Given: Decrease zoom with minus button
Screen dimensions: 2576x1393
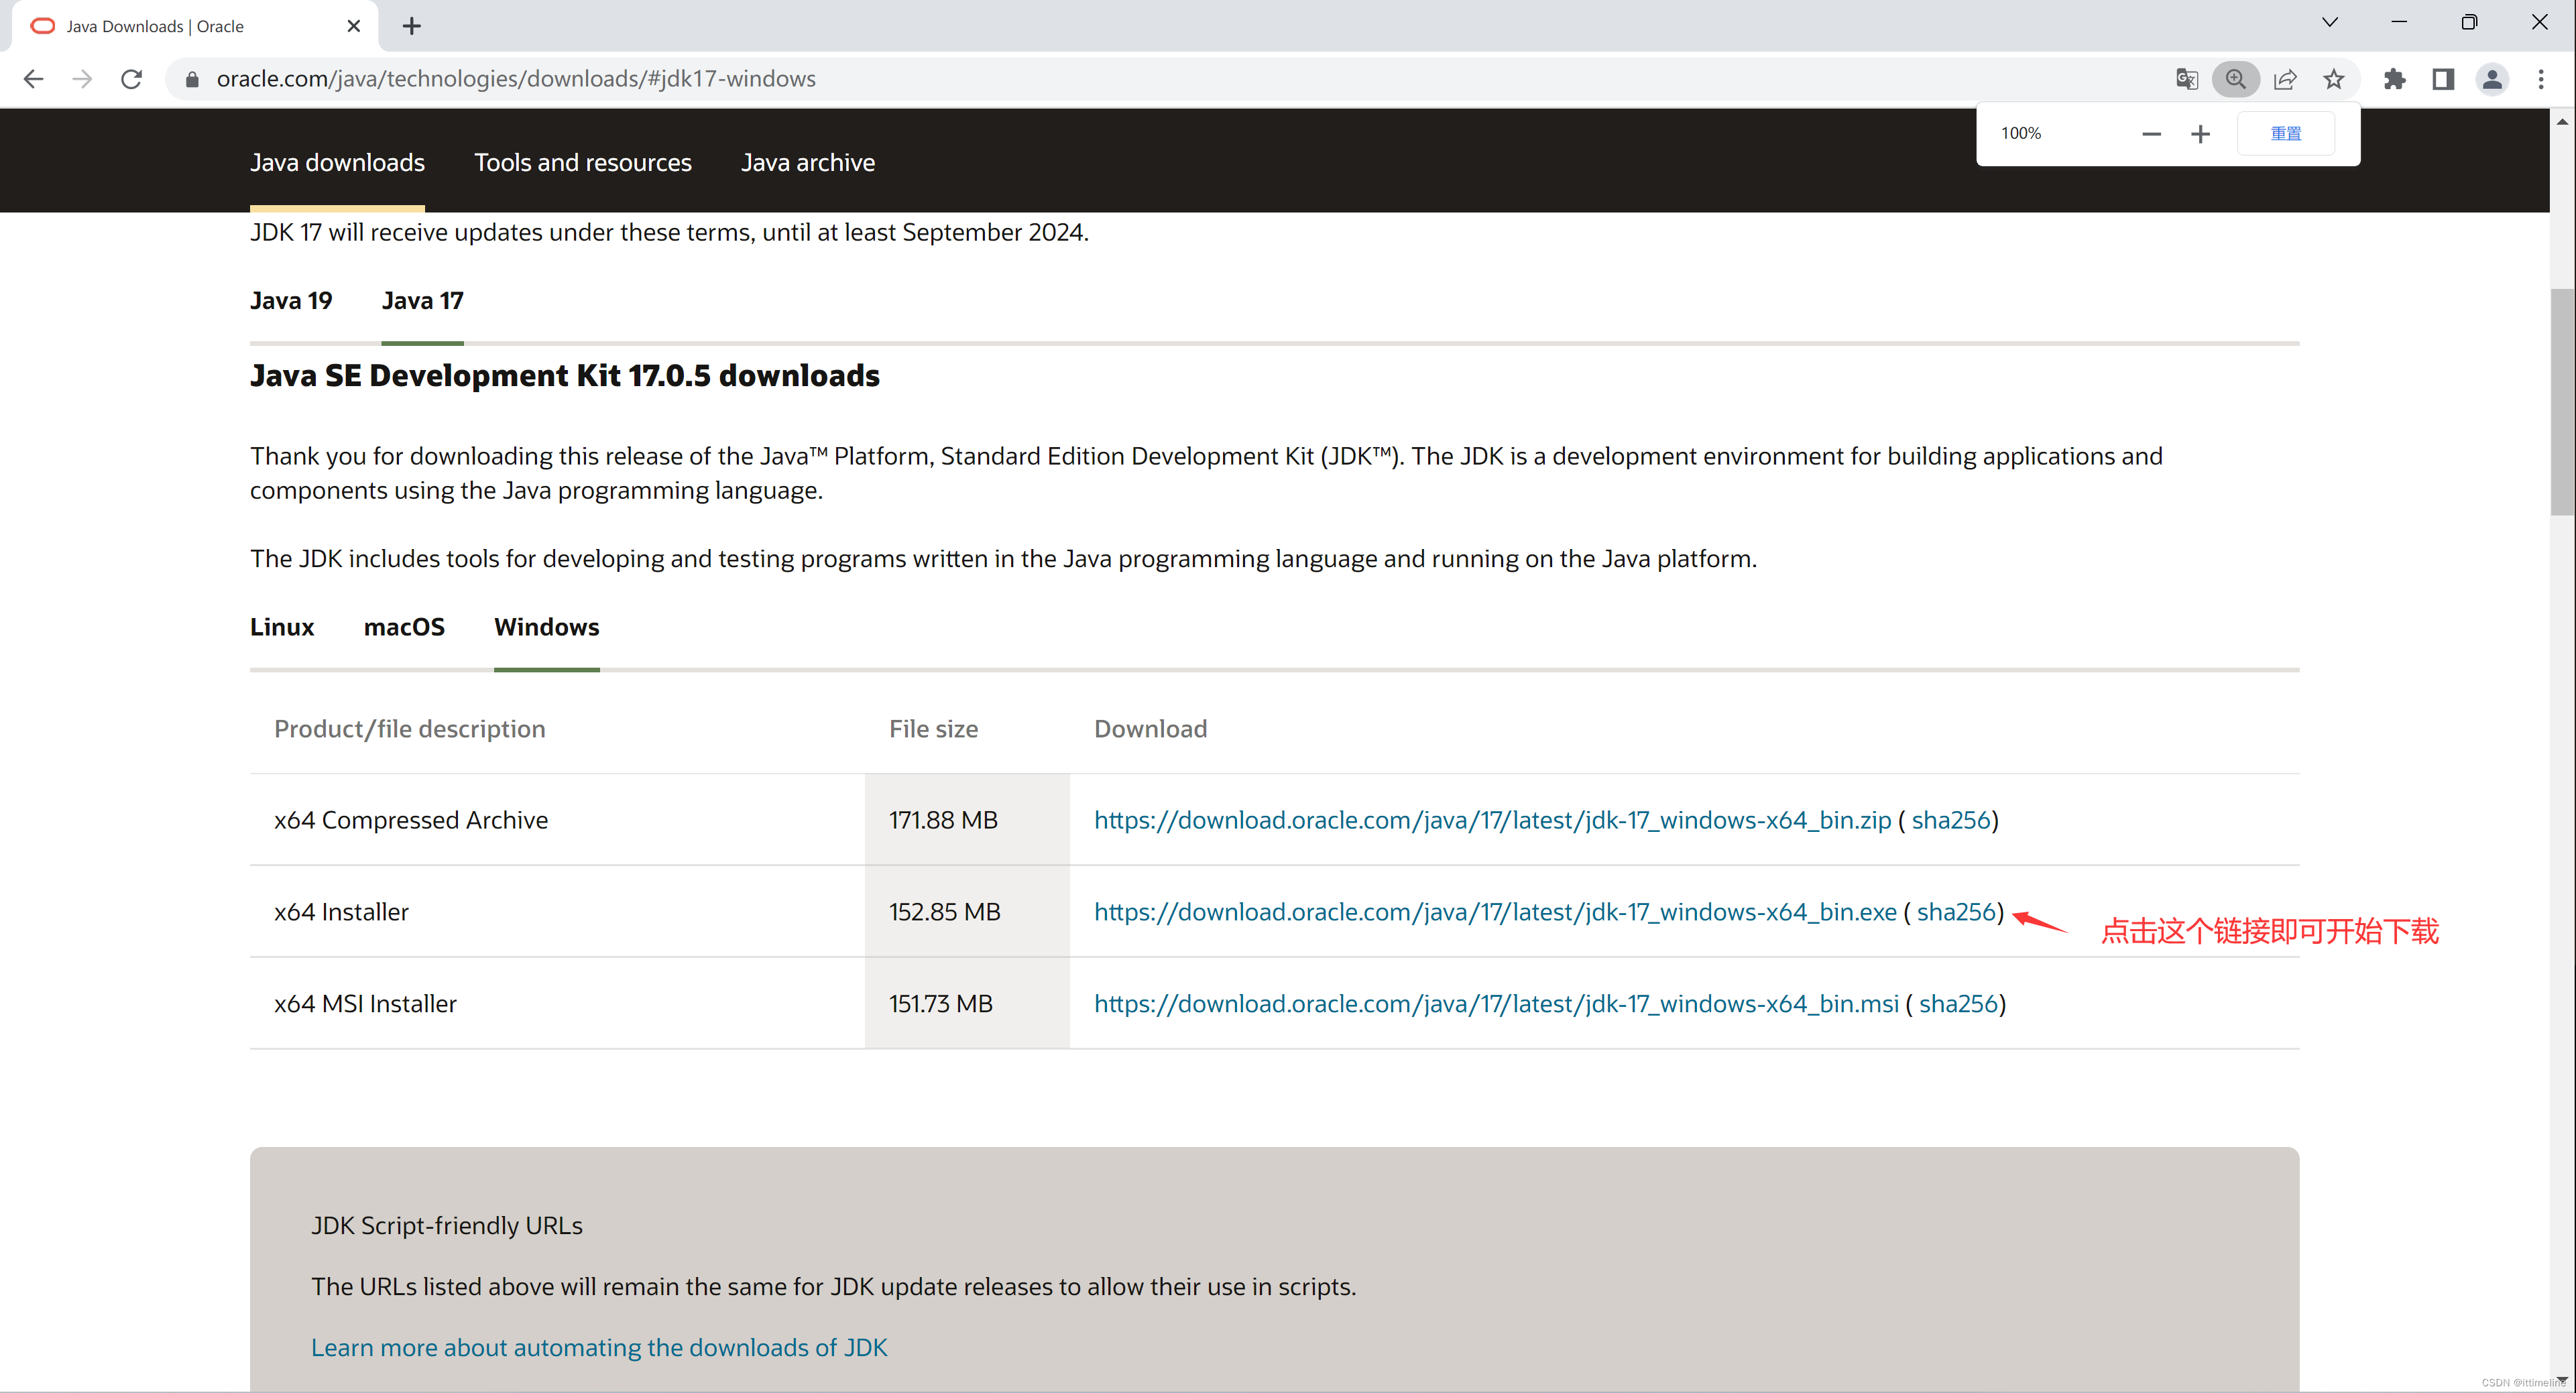Looking at the screenshot, I should click(2151, 134).
